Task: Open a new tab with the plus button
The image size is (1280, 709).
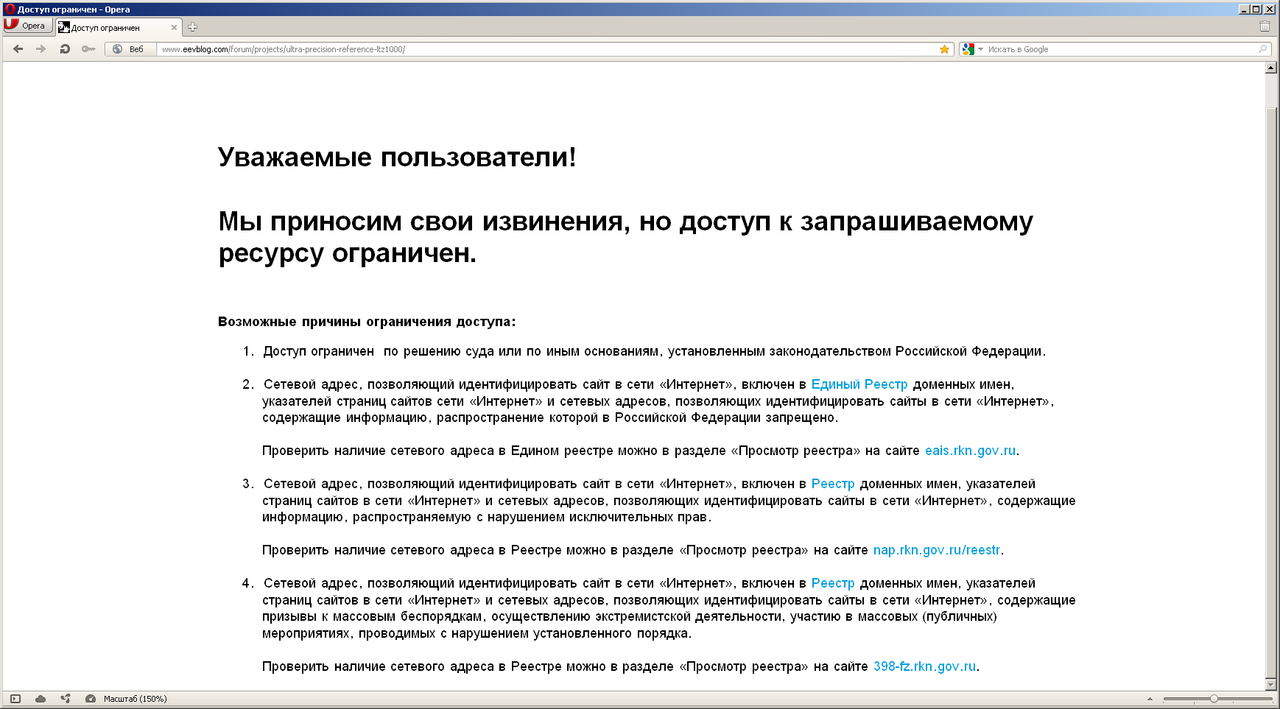Action: (193, 27)
